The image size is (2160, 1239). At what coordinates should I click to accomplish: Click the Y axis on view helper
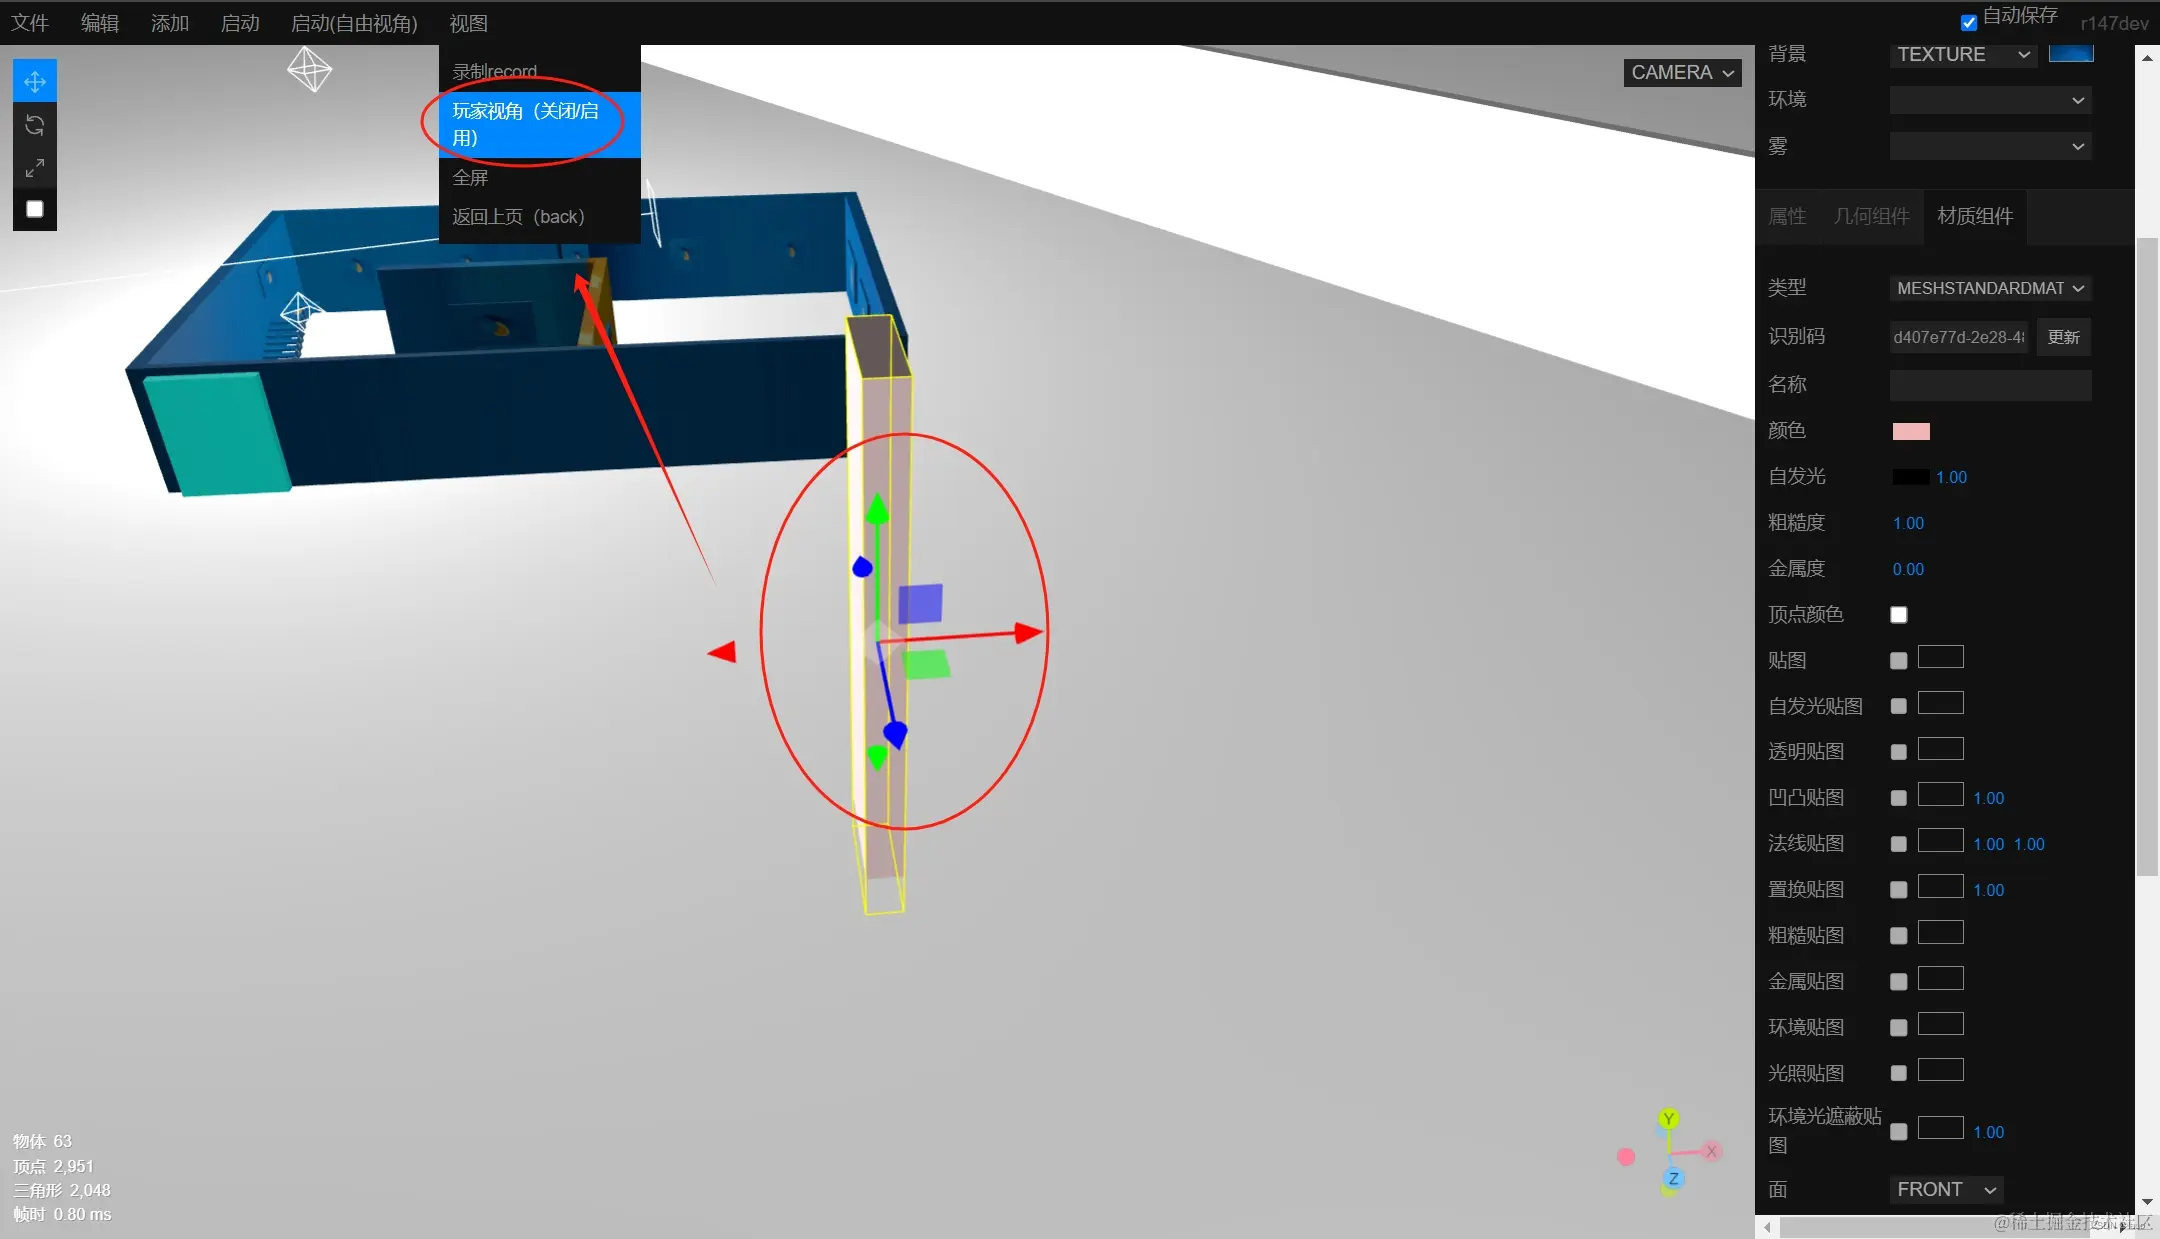(1668, 1119)
